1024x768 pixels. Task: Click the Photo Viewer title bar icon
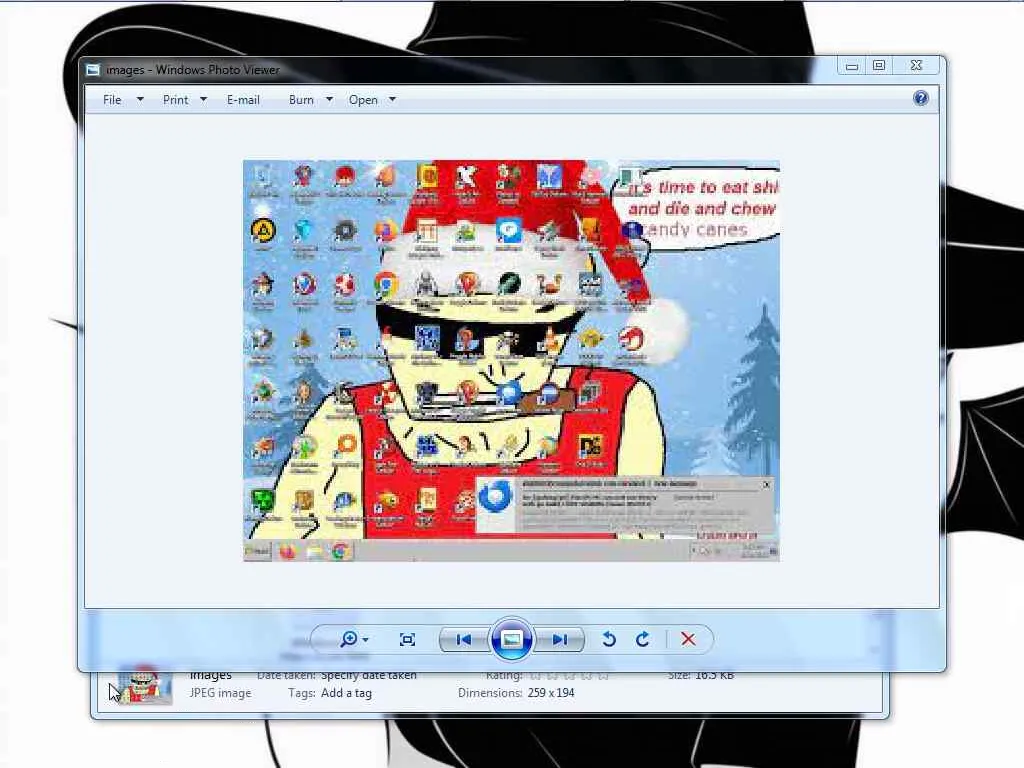93,70
